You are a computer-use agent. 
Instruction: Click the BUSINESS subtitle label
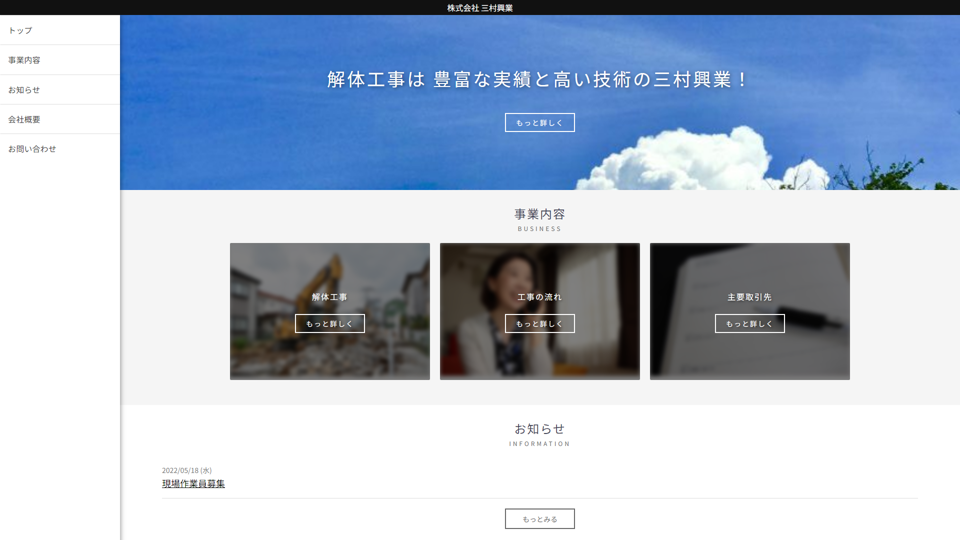(x=540, y=229)
